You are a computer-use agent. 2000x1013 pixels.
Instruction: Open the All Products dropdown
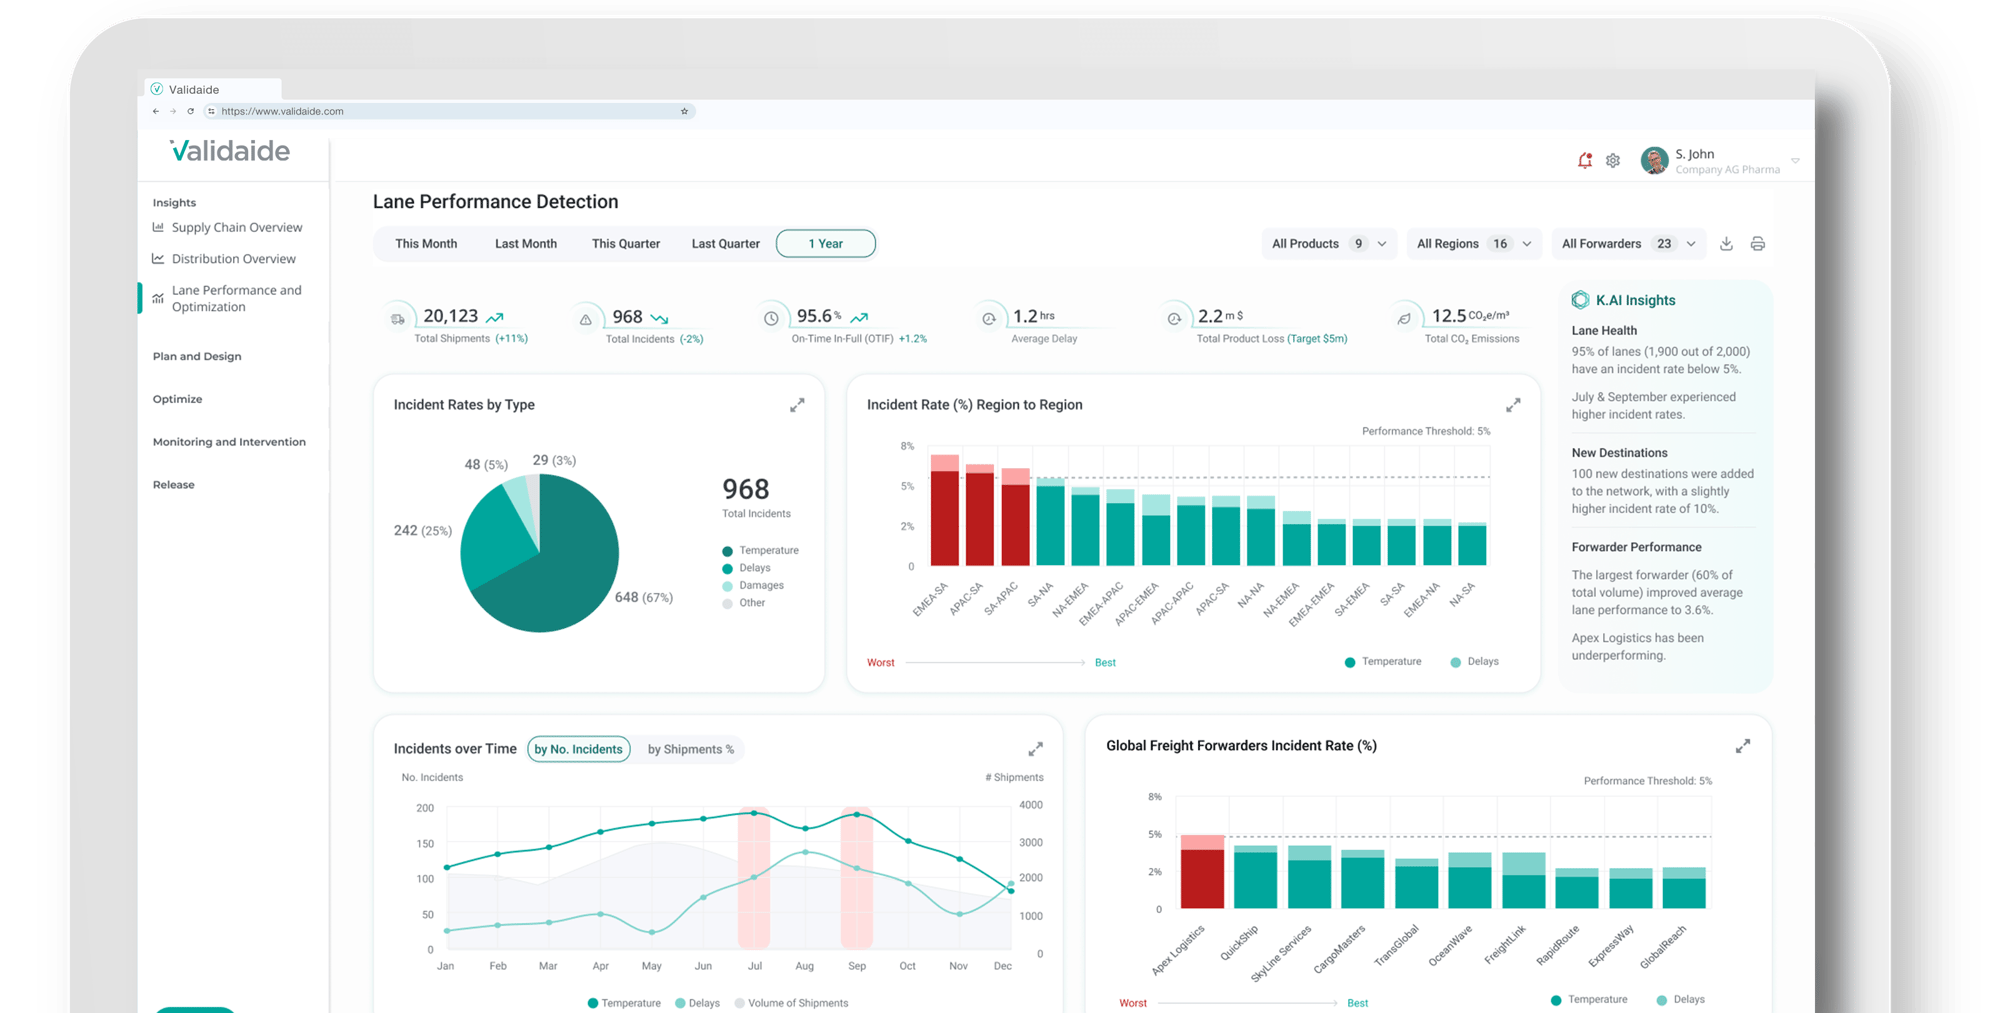(x=1329, y=243)
